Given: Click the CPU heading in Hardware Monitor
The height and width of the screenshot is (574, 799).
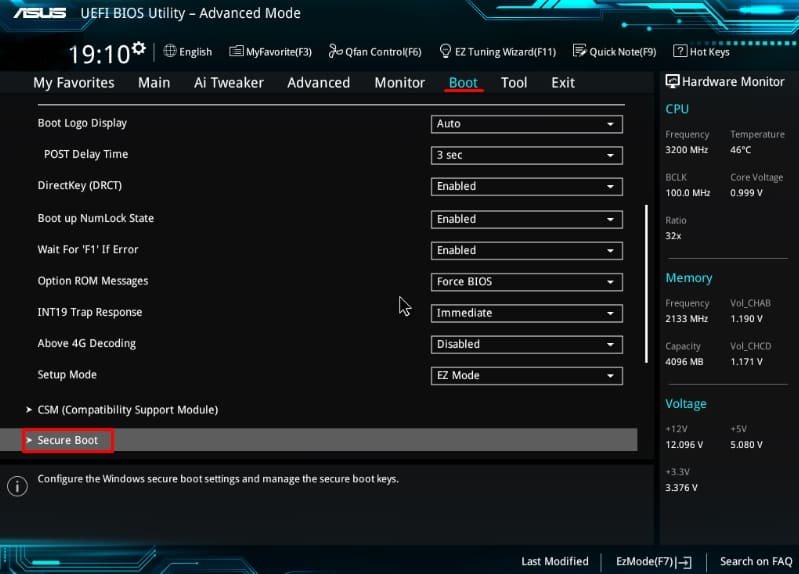Looking at the screenshot, I should pyautogui.click(x=677, y=109).
